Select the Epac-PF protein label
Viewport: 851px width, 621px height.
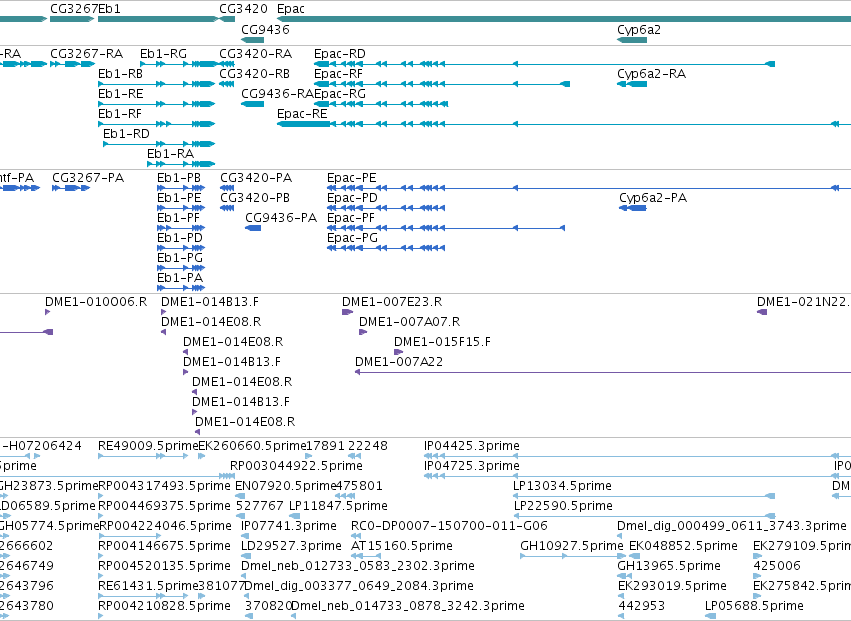[351, 218]
